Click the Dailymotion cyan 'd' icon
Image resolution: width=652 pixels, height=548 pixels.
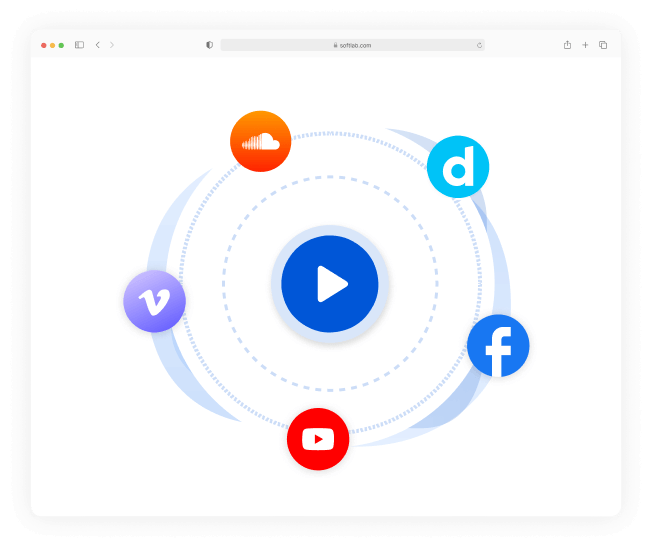tap(458, 167)
